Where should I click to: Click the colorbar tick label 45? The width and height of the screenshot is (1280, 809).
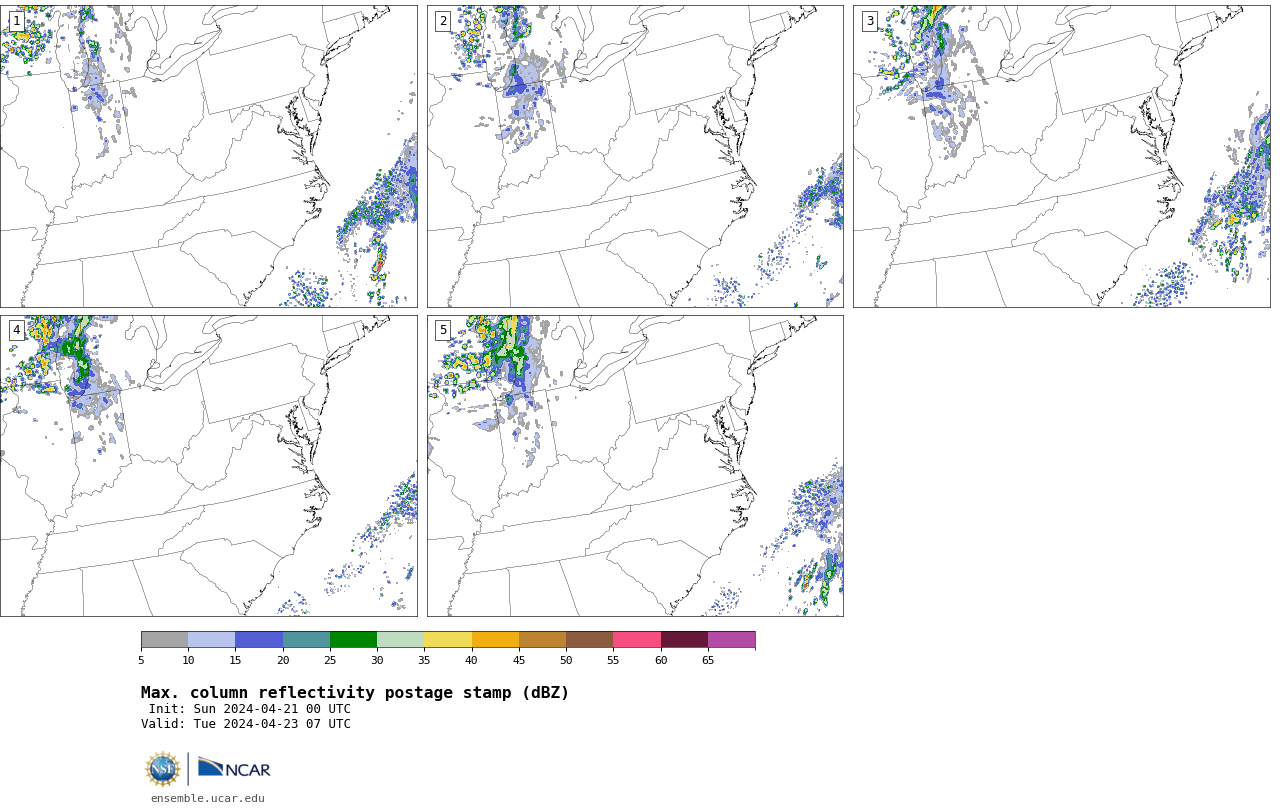pyautogui.click(x=519, y=660)
